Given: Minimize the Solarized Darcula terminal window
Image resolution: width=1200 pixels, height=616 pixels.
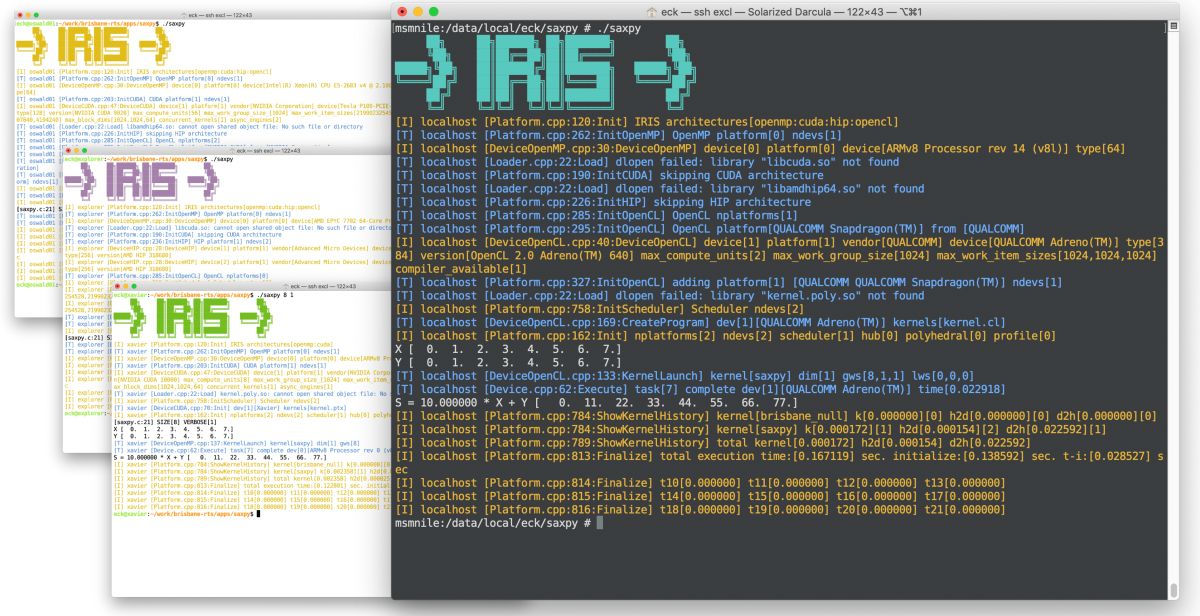Looking at the screenshot, I should (x=419, y=11).
